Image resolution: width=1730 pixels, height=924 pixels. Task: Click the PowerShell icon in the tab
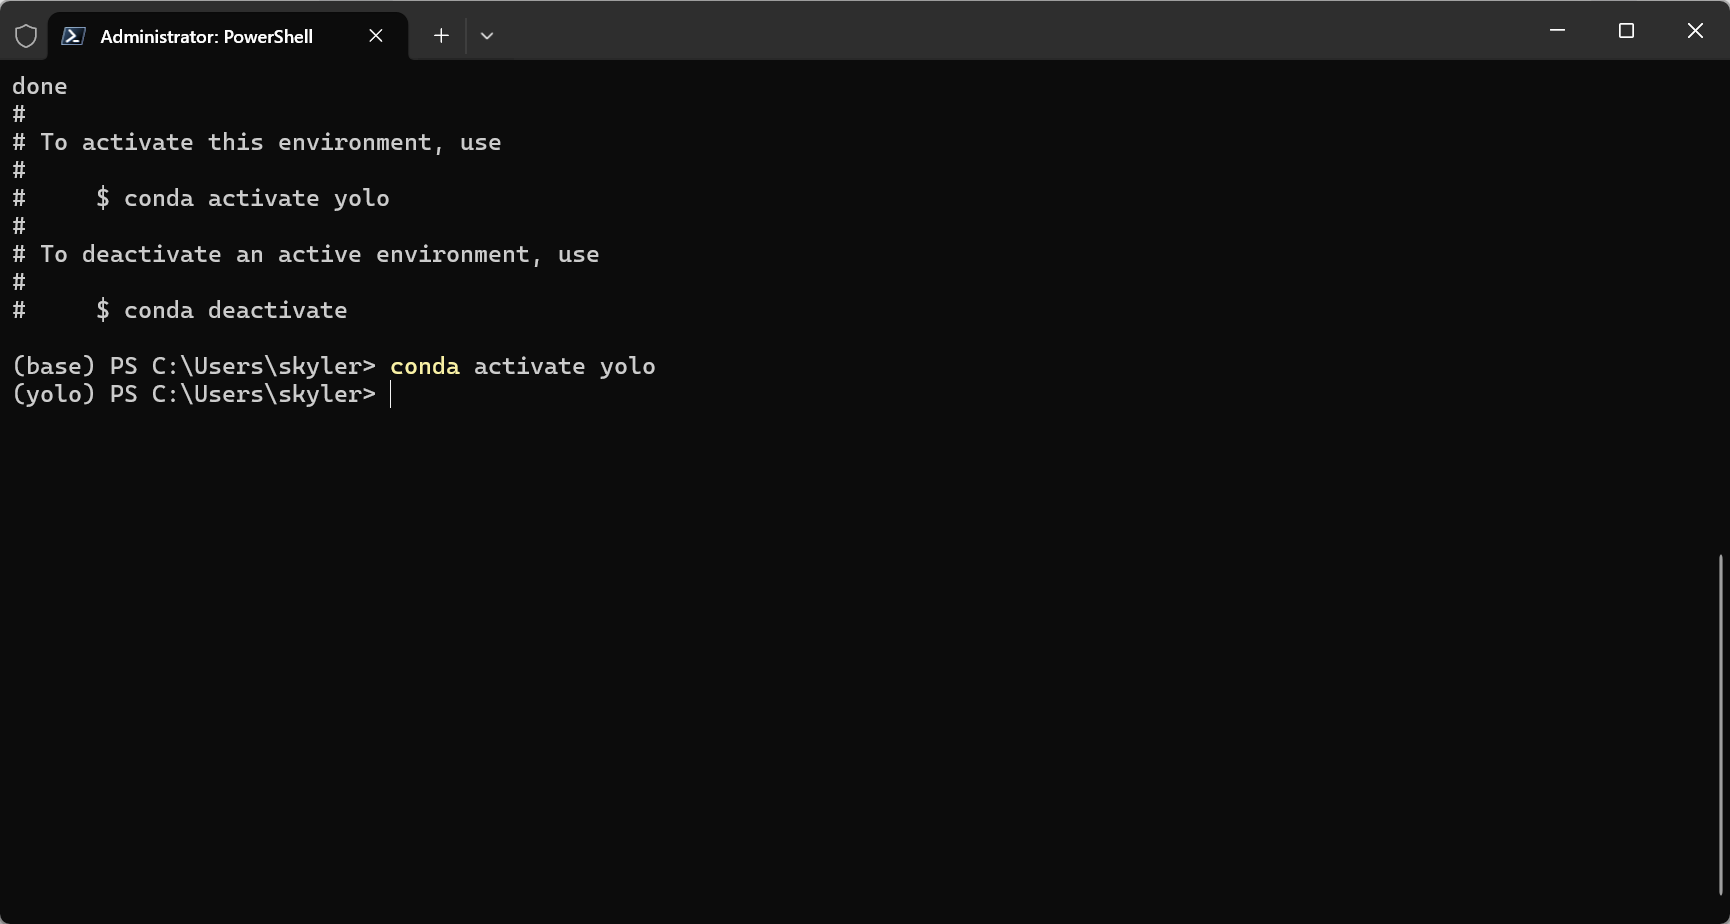[73, 36]
